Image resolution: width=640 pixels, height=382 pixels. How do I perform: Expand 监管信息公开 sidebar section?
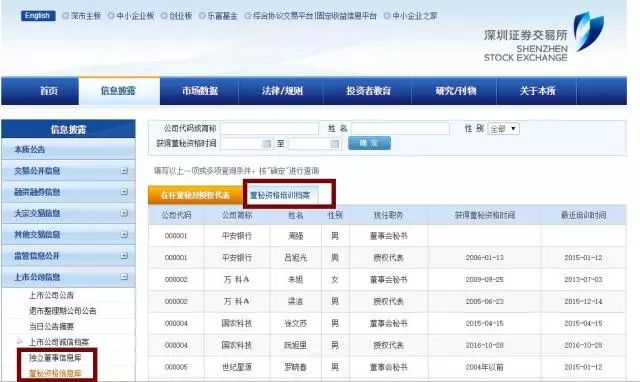coord(124,256)
